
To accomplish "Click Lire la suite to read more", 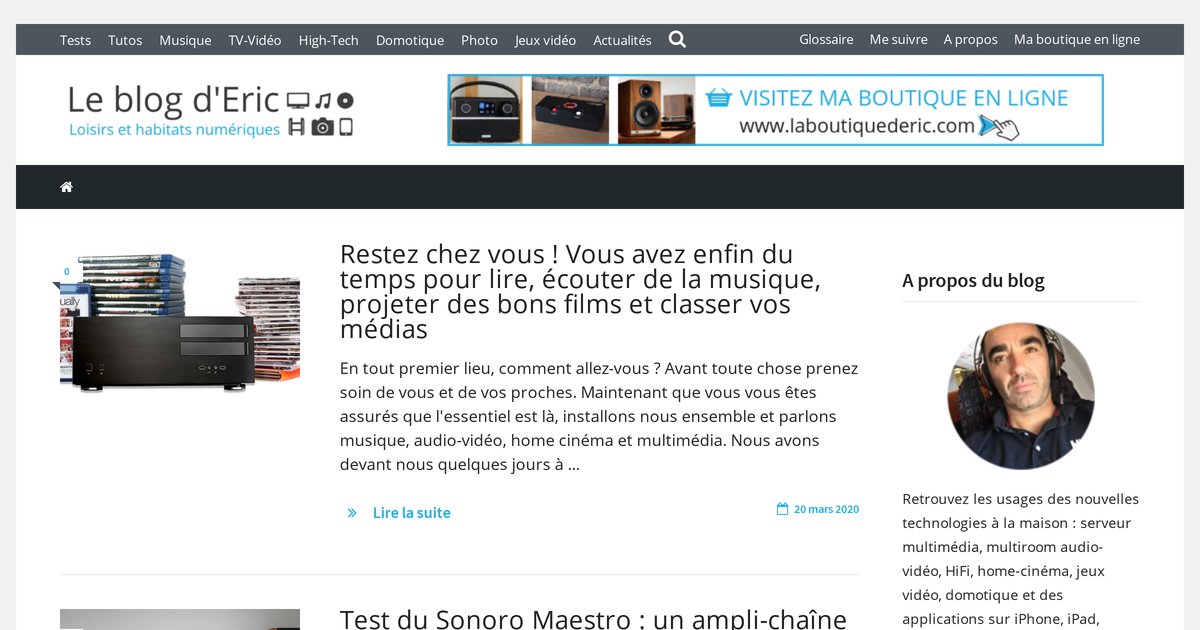I will [x=411, y=513].
